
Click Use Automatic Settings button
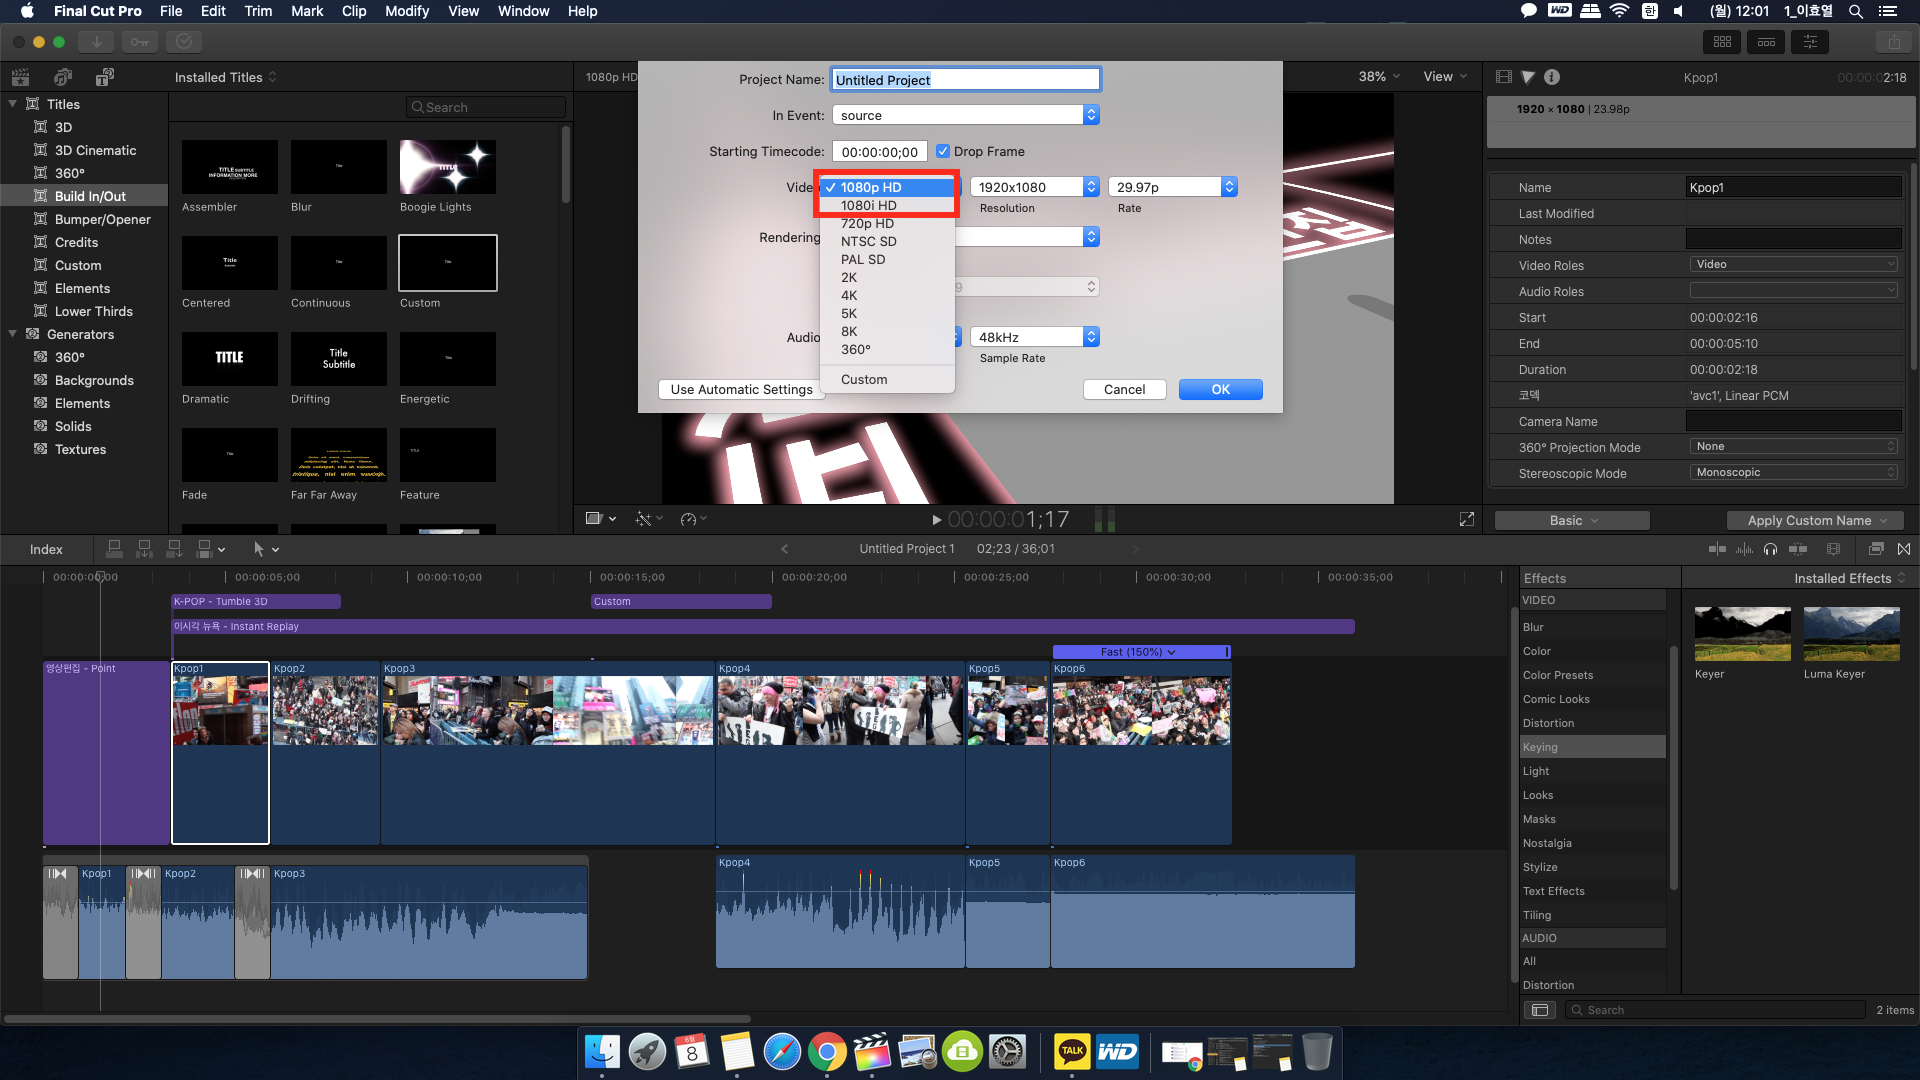741,389
